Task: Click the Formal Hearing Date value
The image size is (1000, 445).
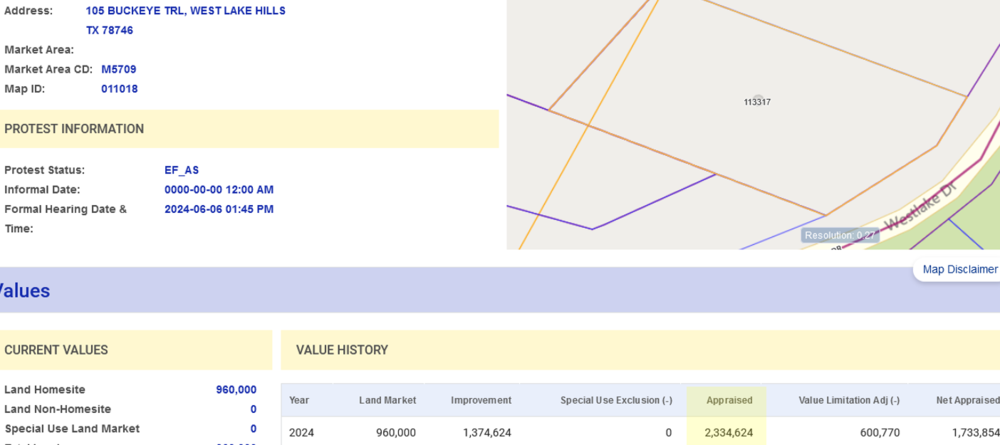Action: pyautogui.click(x=219, y=209)
